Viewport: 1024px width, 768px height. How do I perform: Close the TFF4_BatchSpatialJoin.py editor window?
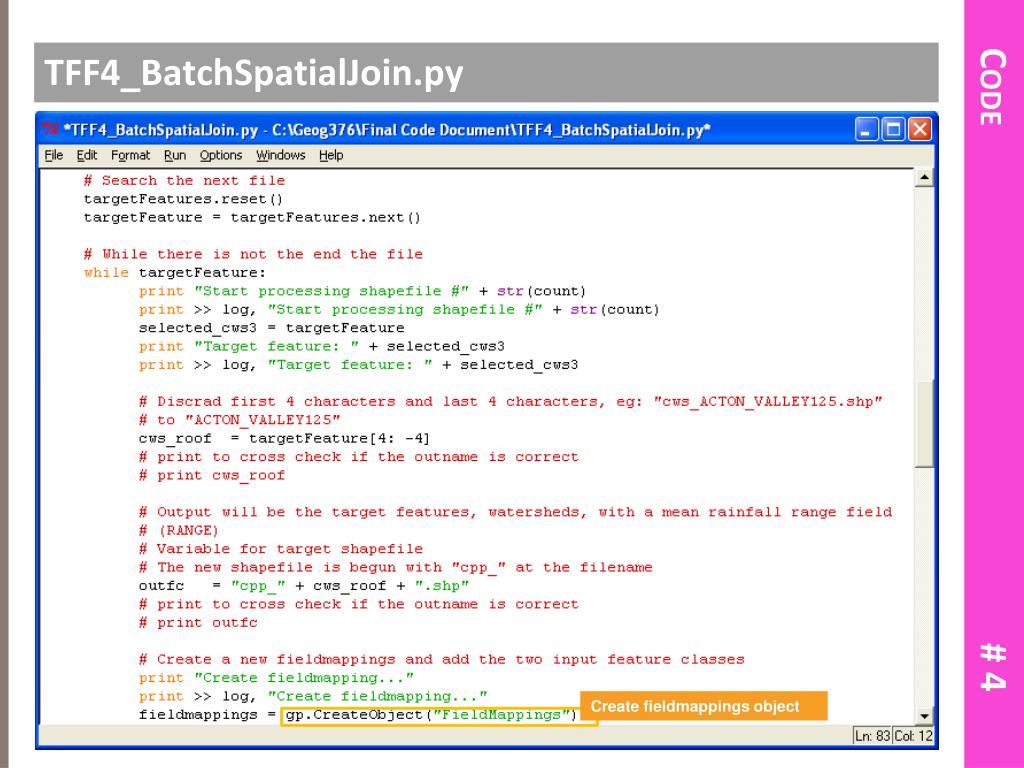[920, 129]
